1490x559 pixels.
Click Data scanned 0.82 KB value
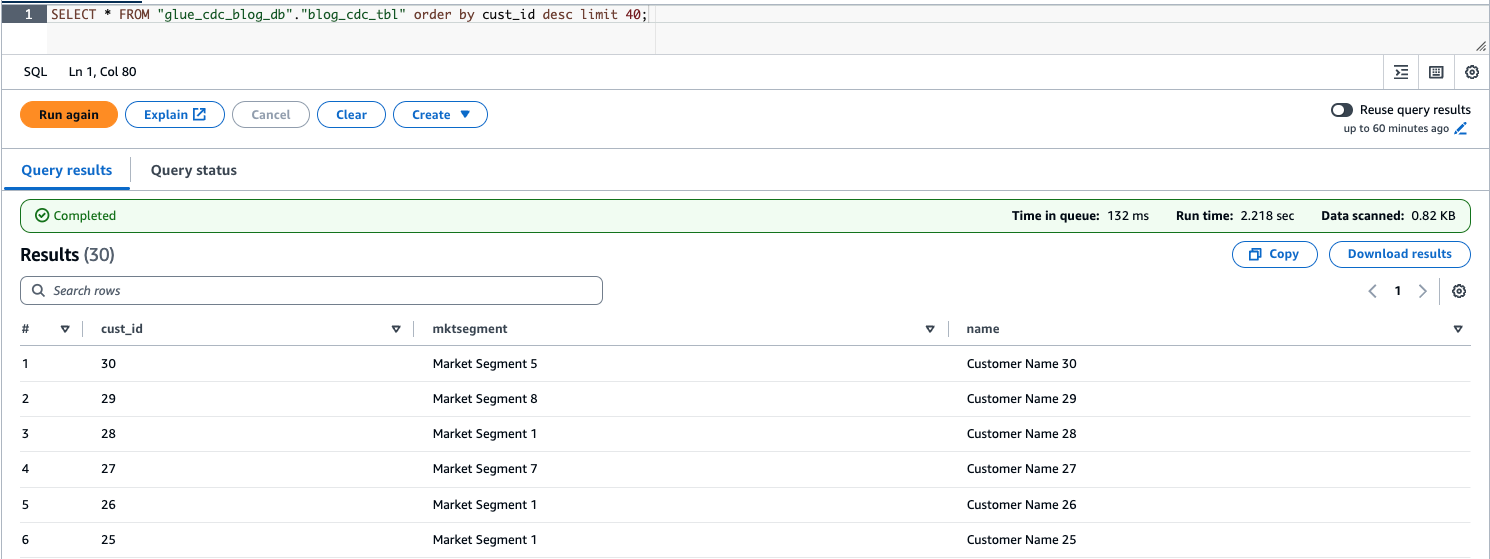point(1433,216)
